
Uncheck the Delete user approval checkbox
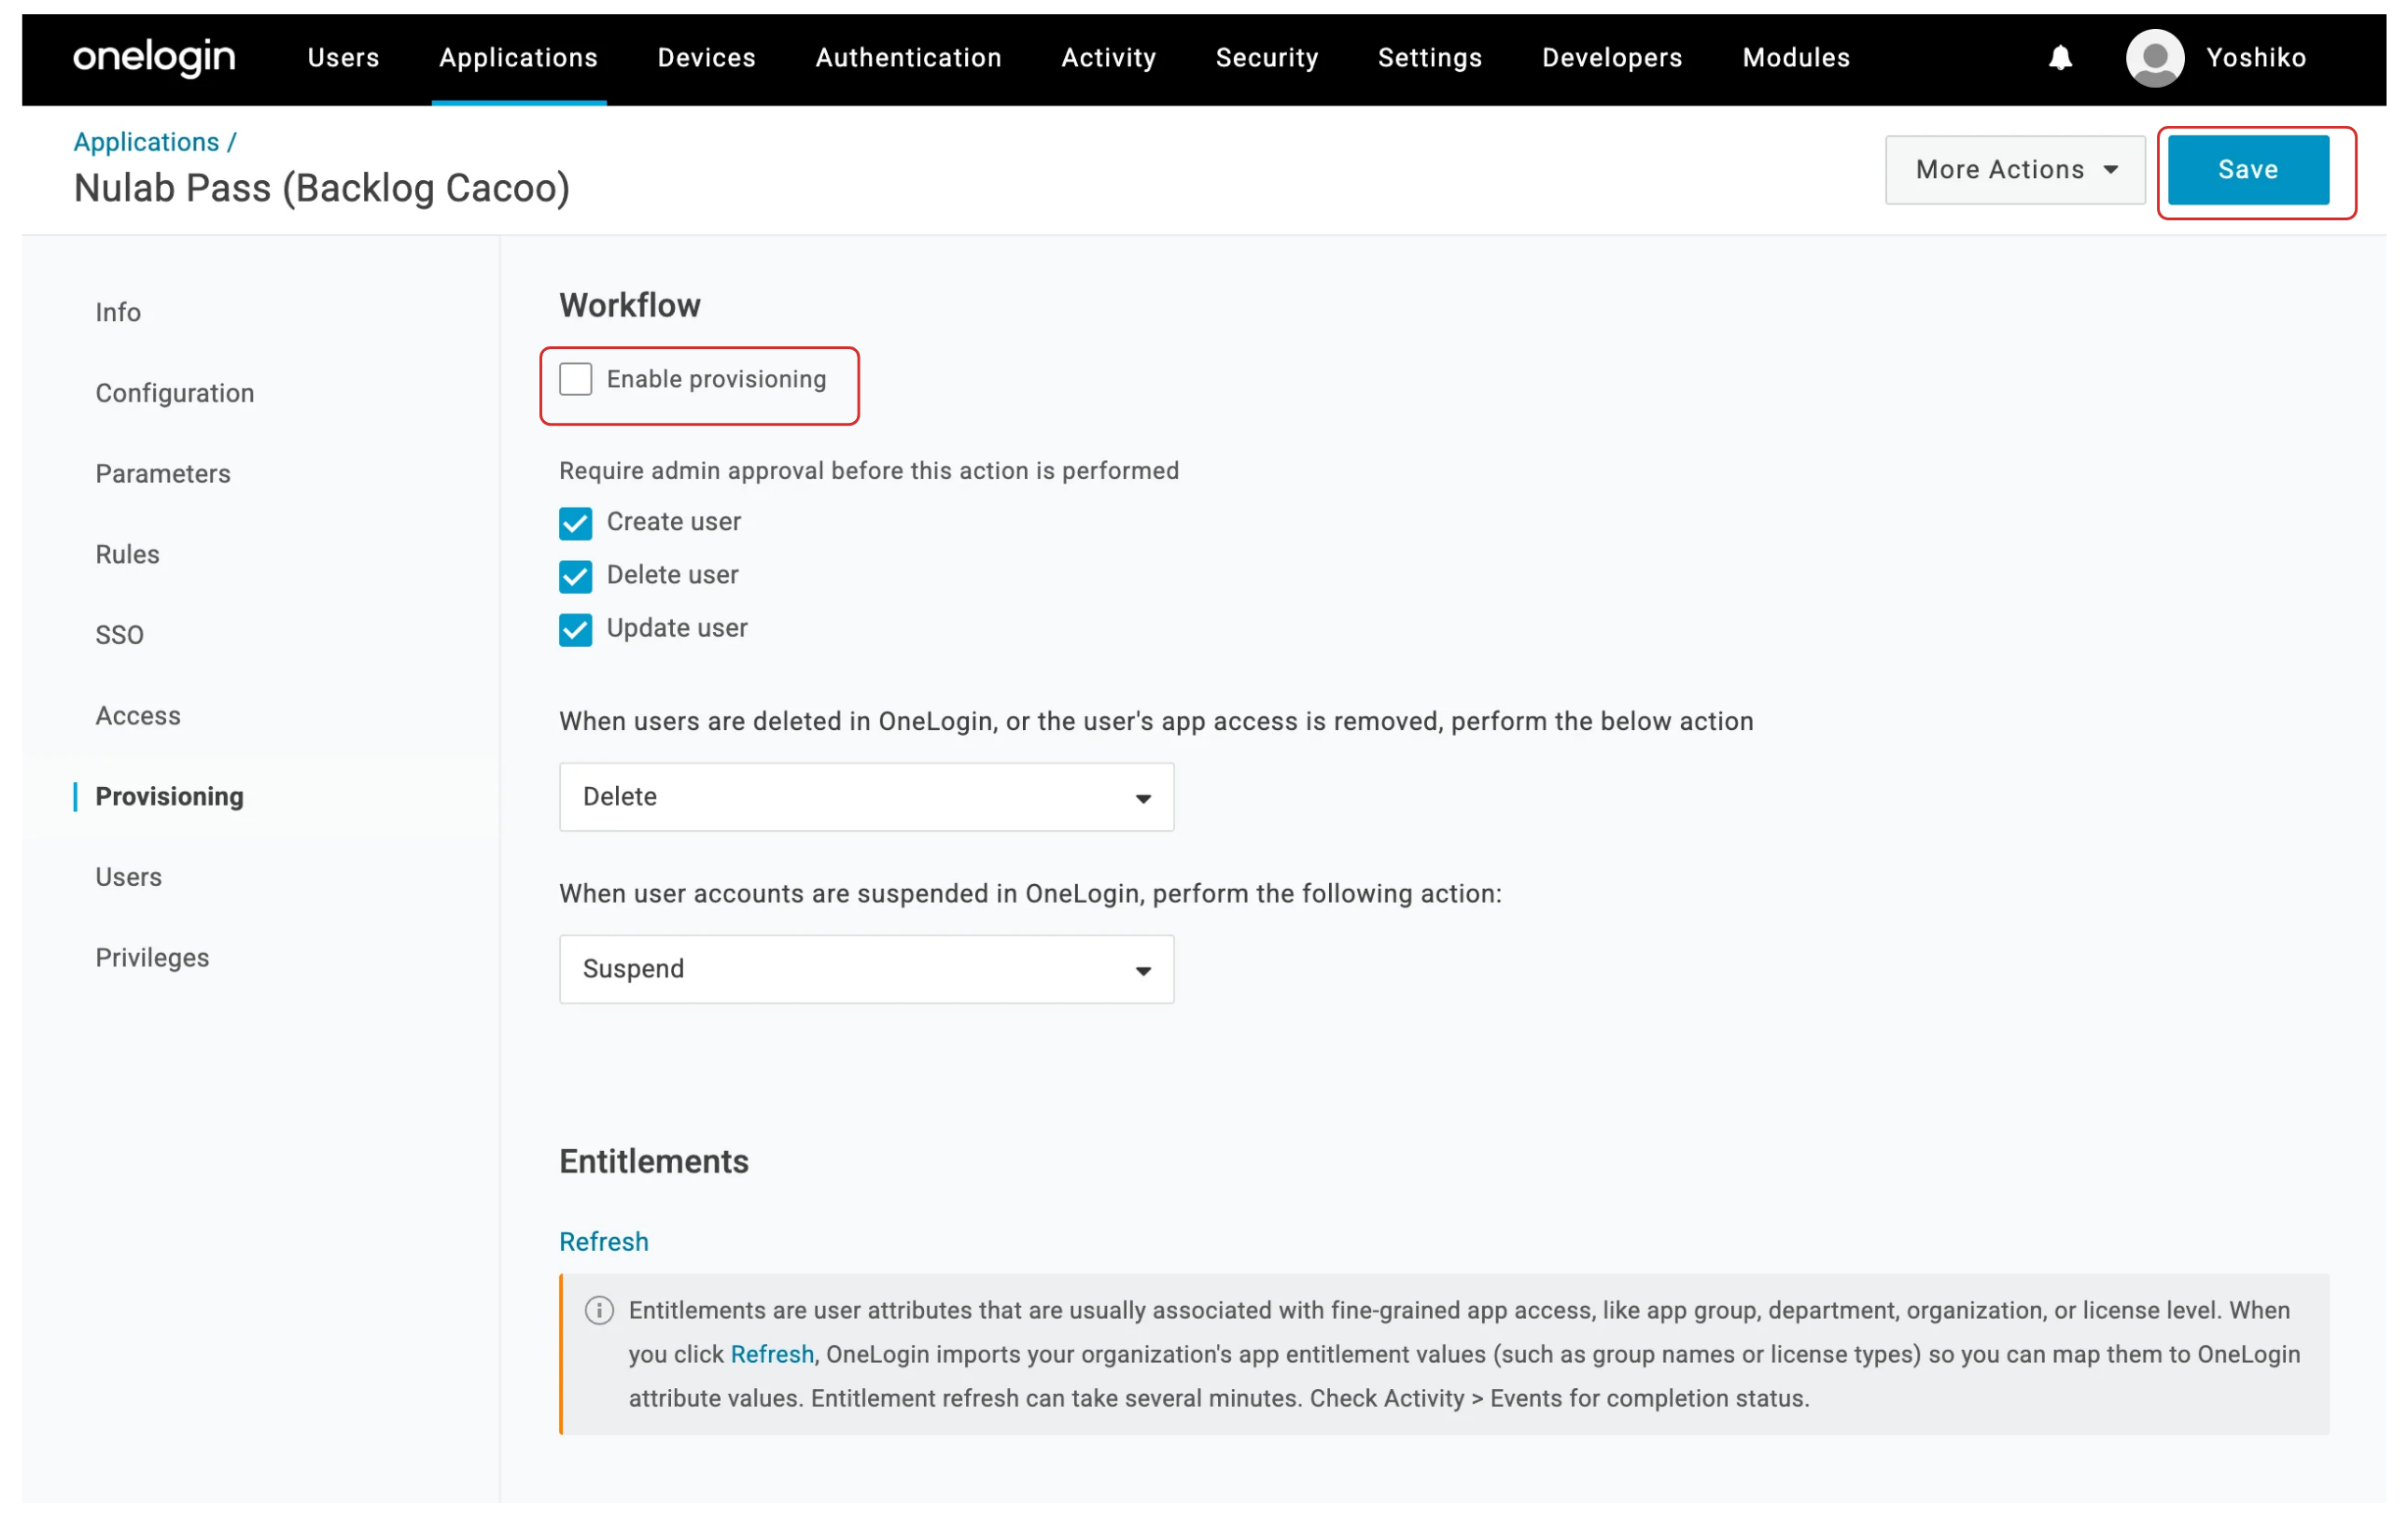576,576
